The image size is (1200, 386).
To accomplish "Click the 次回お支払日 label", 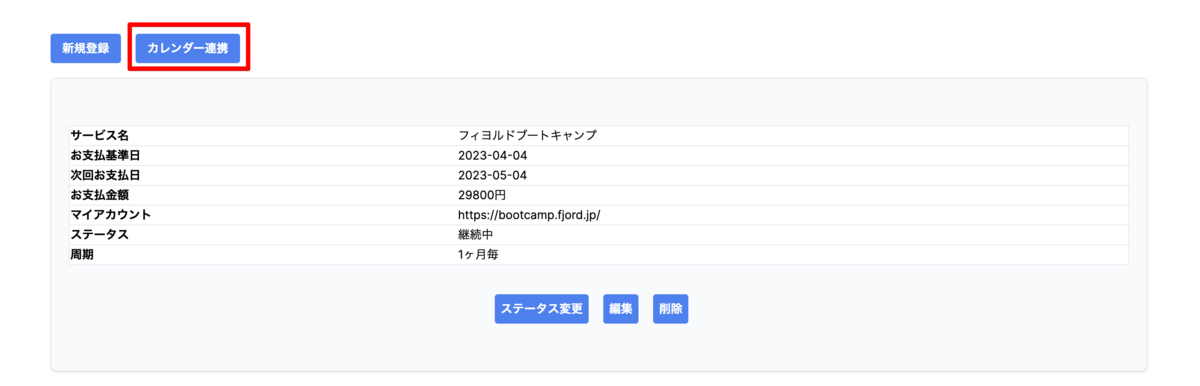I will pyautogui.click(x=105, y=175).
